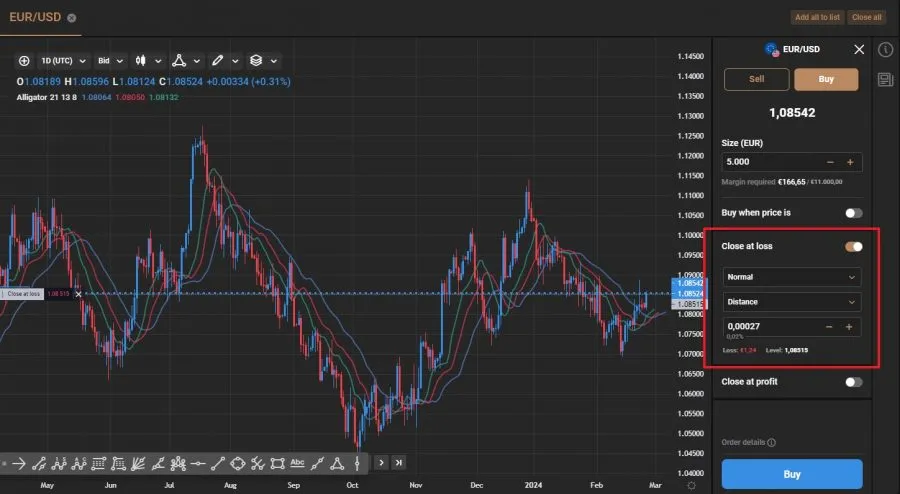The image size is (900, 494).
Task: Expand the chevron beside the layers icon
Action: 274,61
